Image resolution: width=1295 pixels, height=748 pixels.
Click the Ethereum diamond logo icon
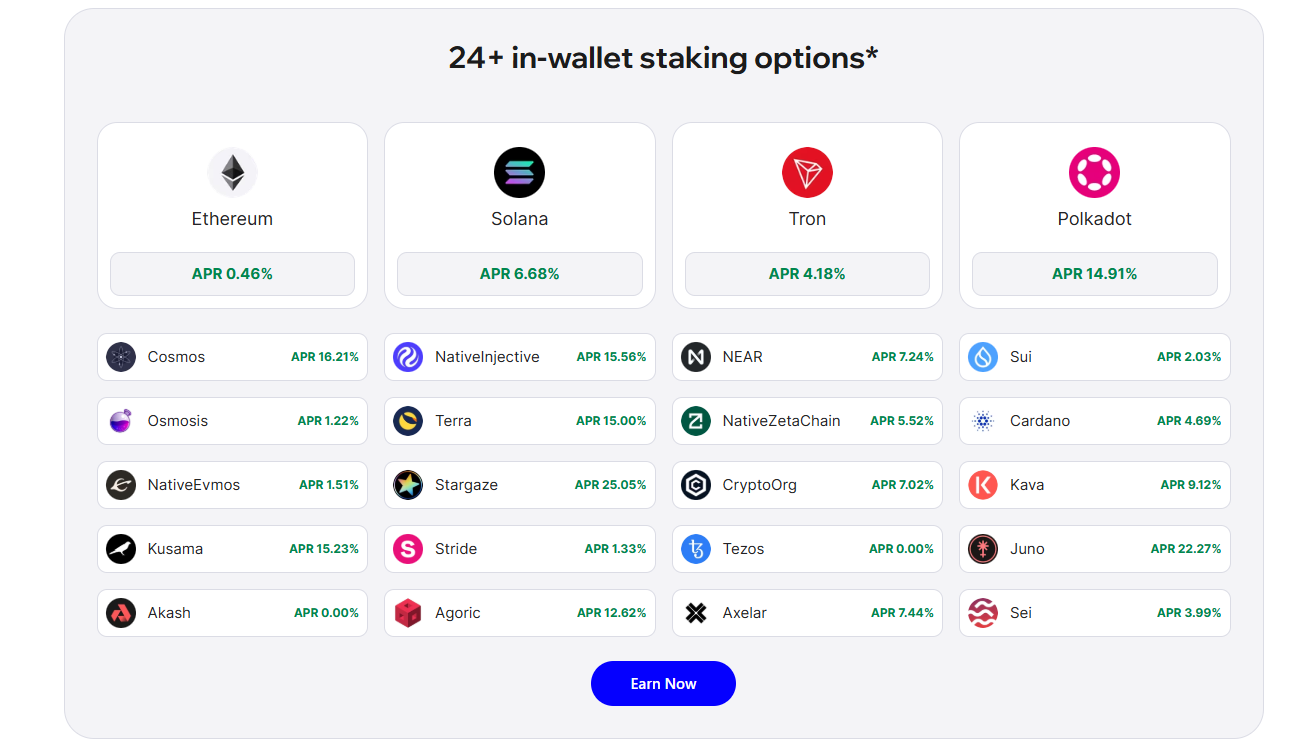click(x=232, y=173)
